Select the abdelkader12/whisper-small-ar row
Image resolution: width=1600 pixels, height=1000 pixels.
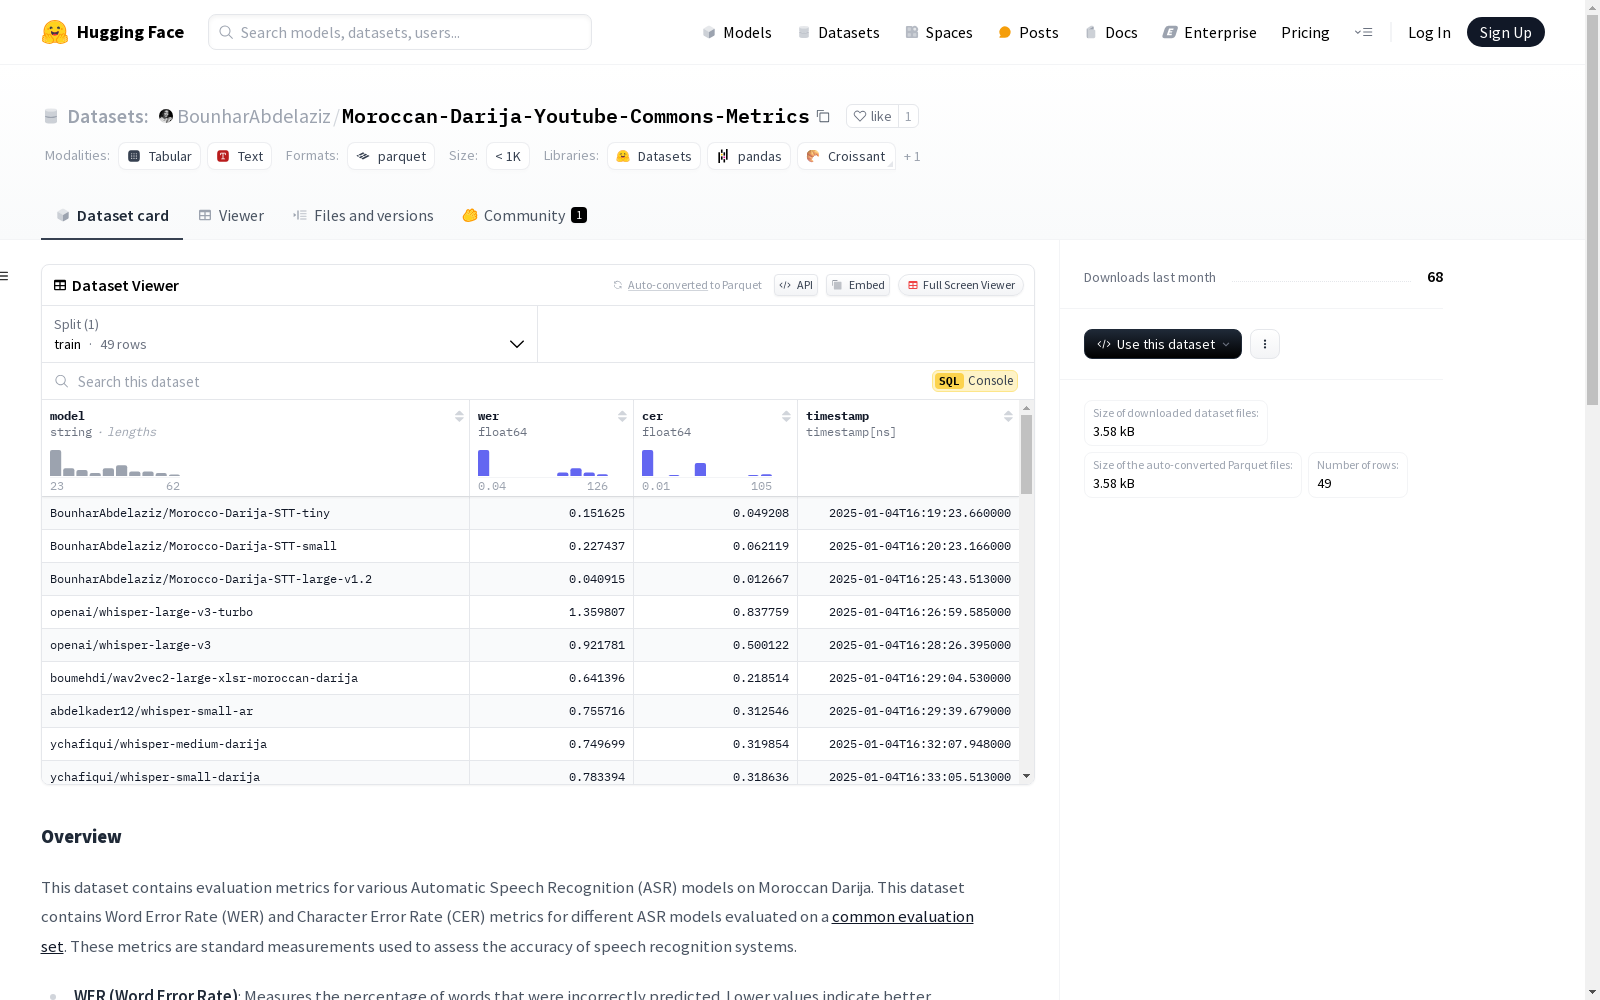click(531, 711)
